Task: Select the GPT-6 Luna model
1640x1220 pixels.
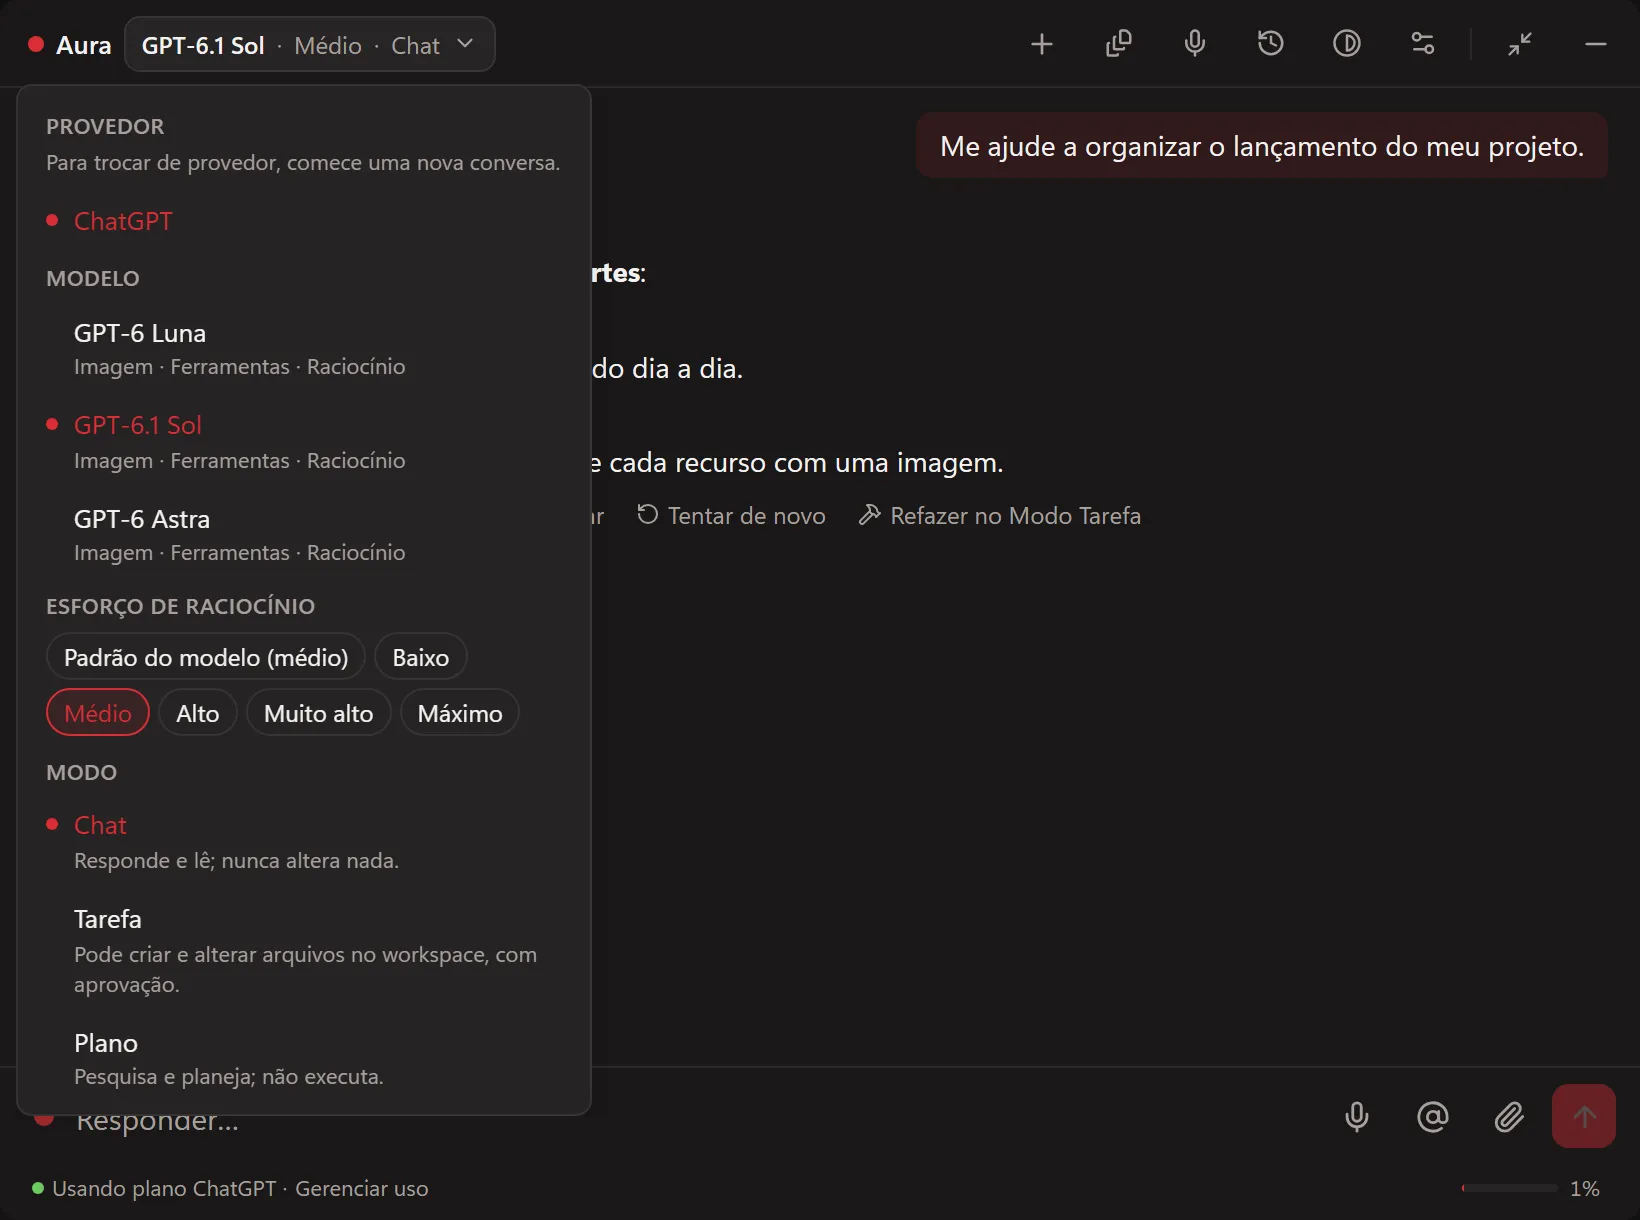Action: [x=304, y=349]
